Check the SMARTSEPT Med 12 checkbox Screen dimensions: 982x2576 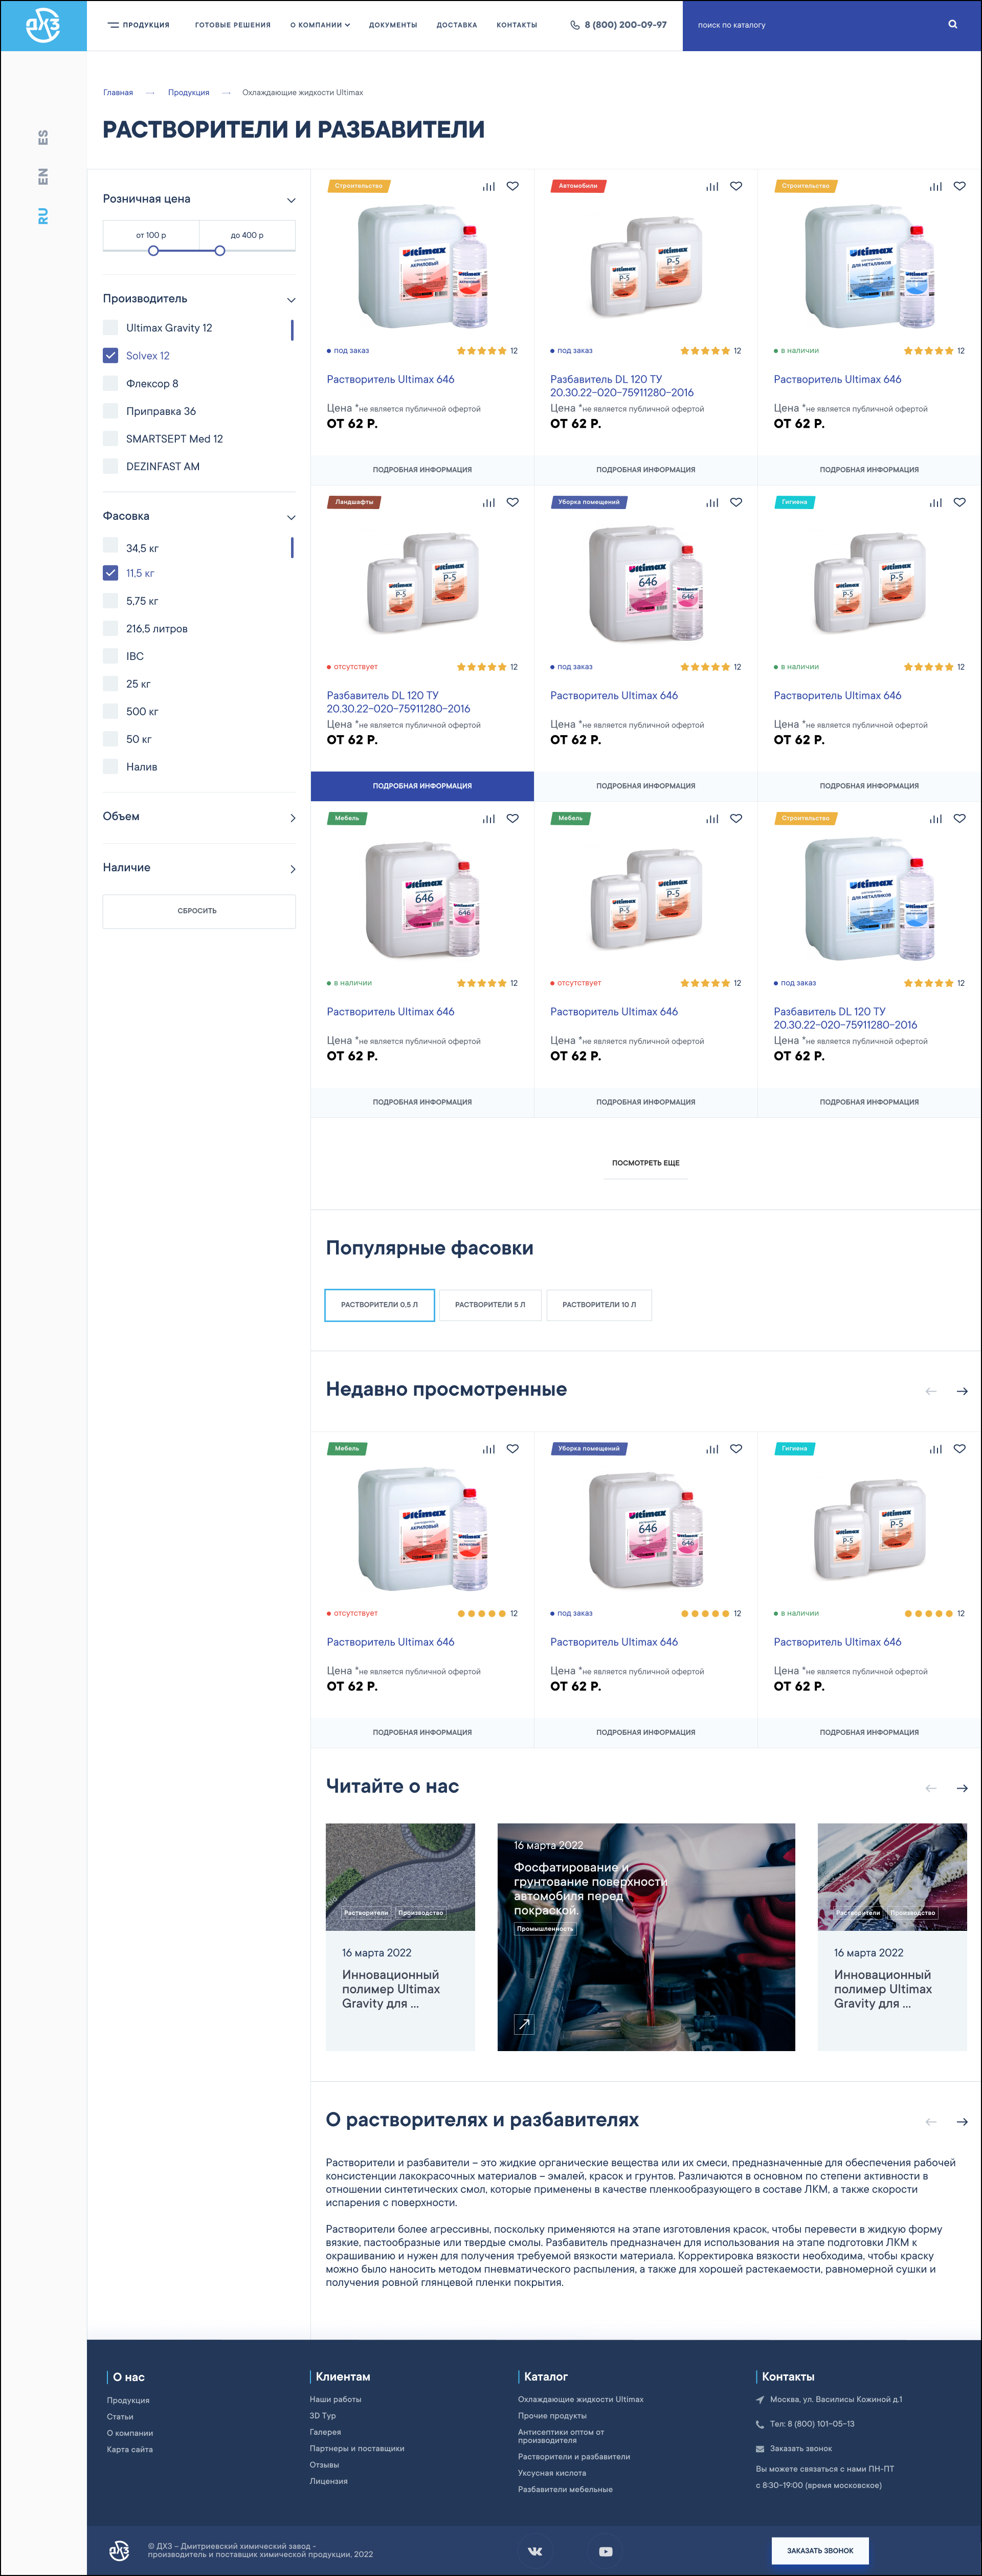pyautogui.click(x=111, y=438)
